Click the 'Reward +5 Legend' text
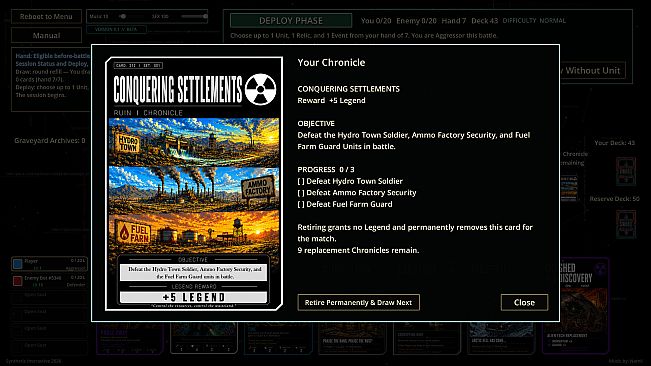This screenshot has height=366, width=651. click(331, 100)
